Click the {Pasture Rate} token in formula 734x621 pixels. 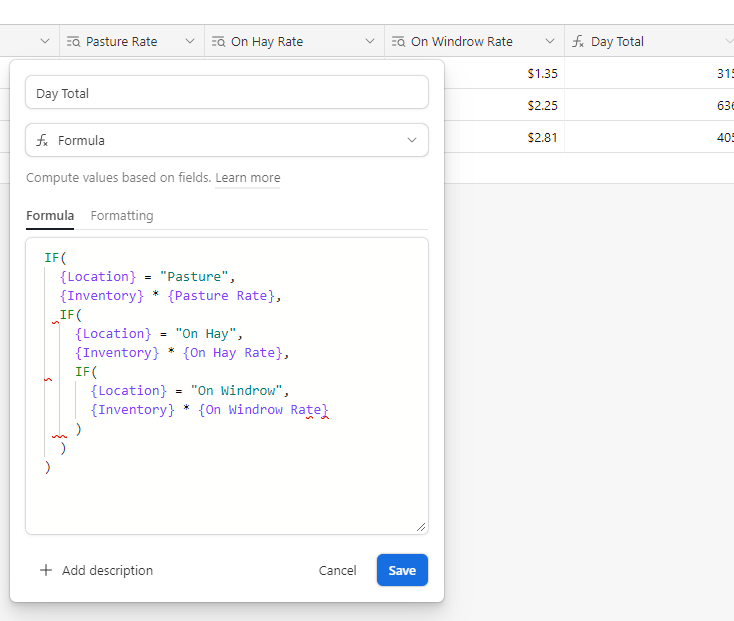click(x=221, y=296)
